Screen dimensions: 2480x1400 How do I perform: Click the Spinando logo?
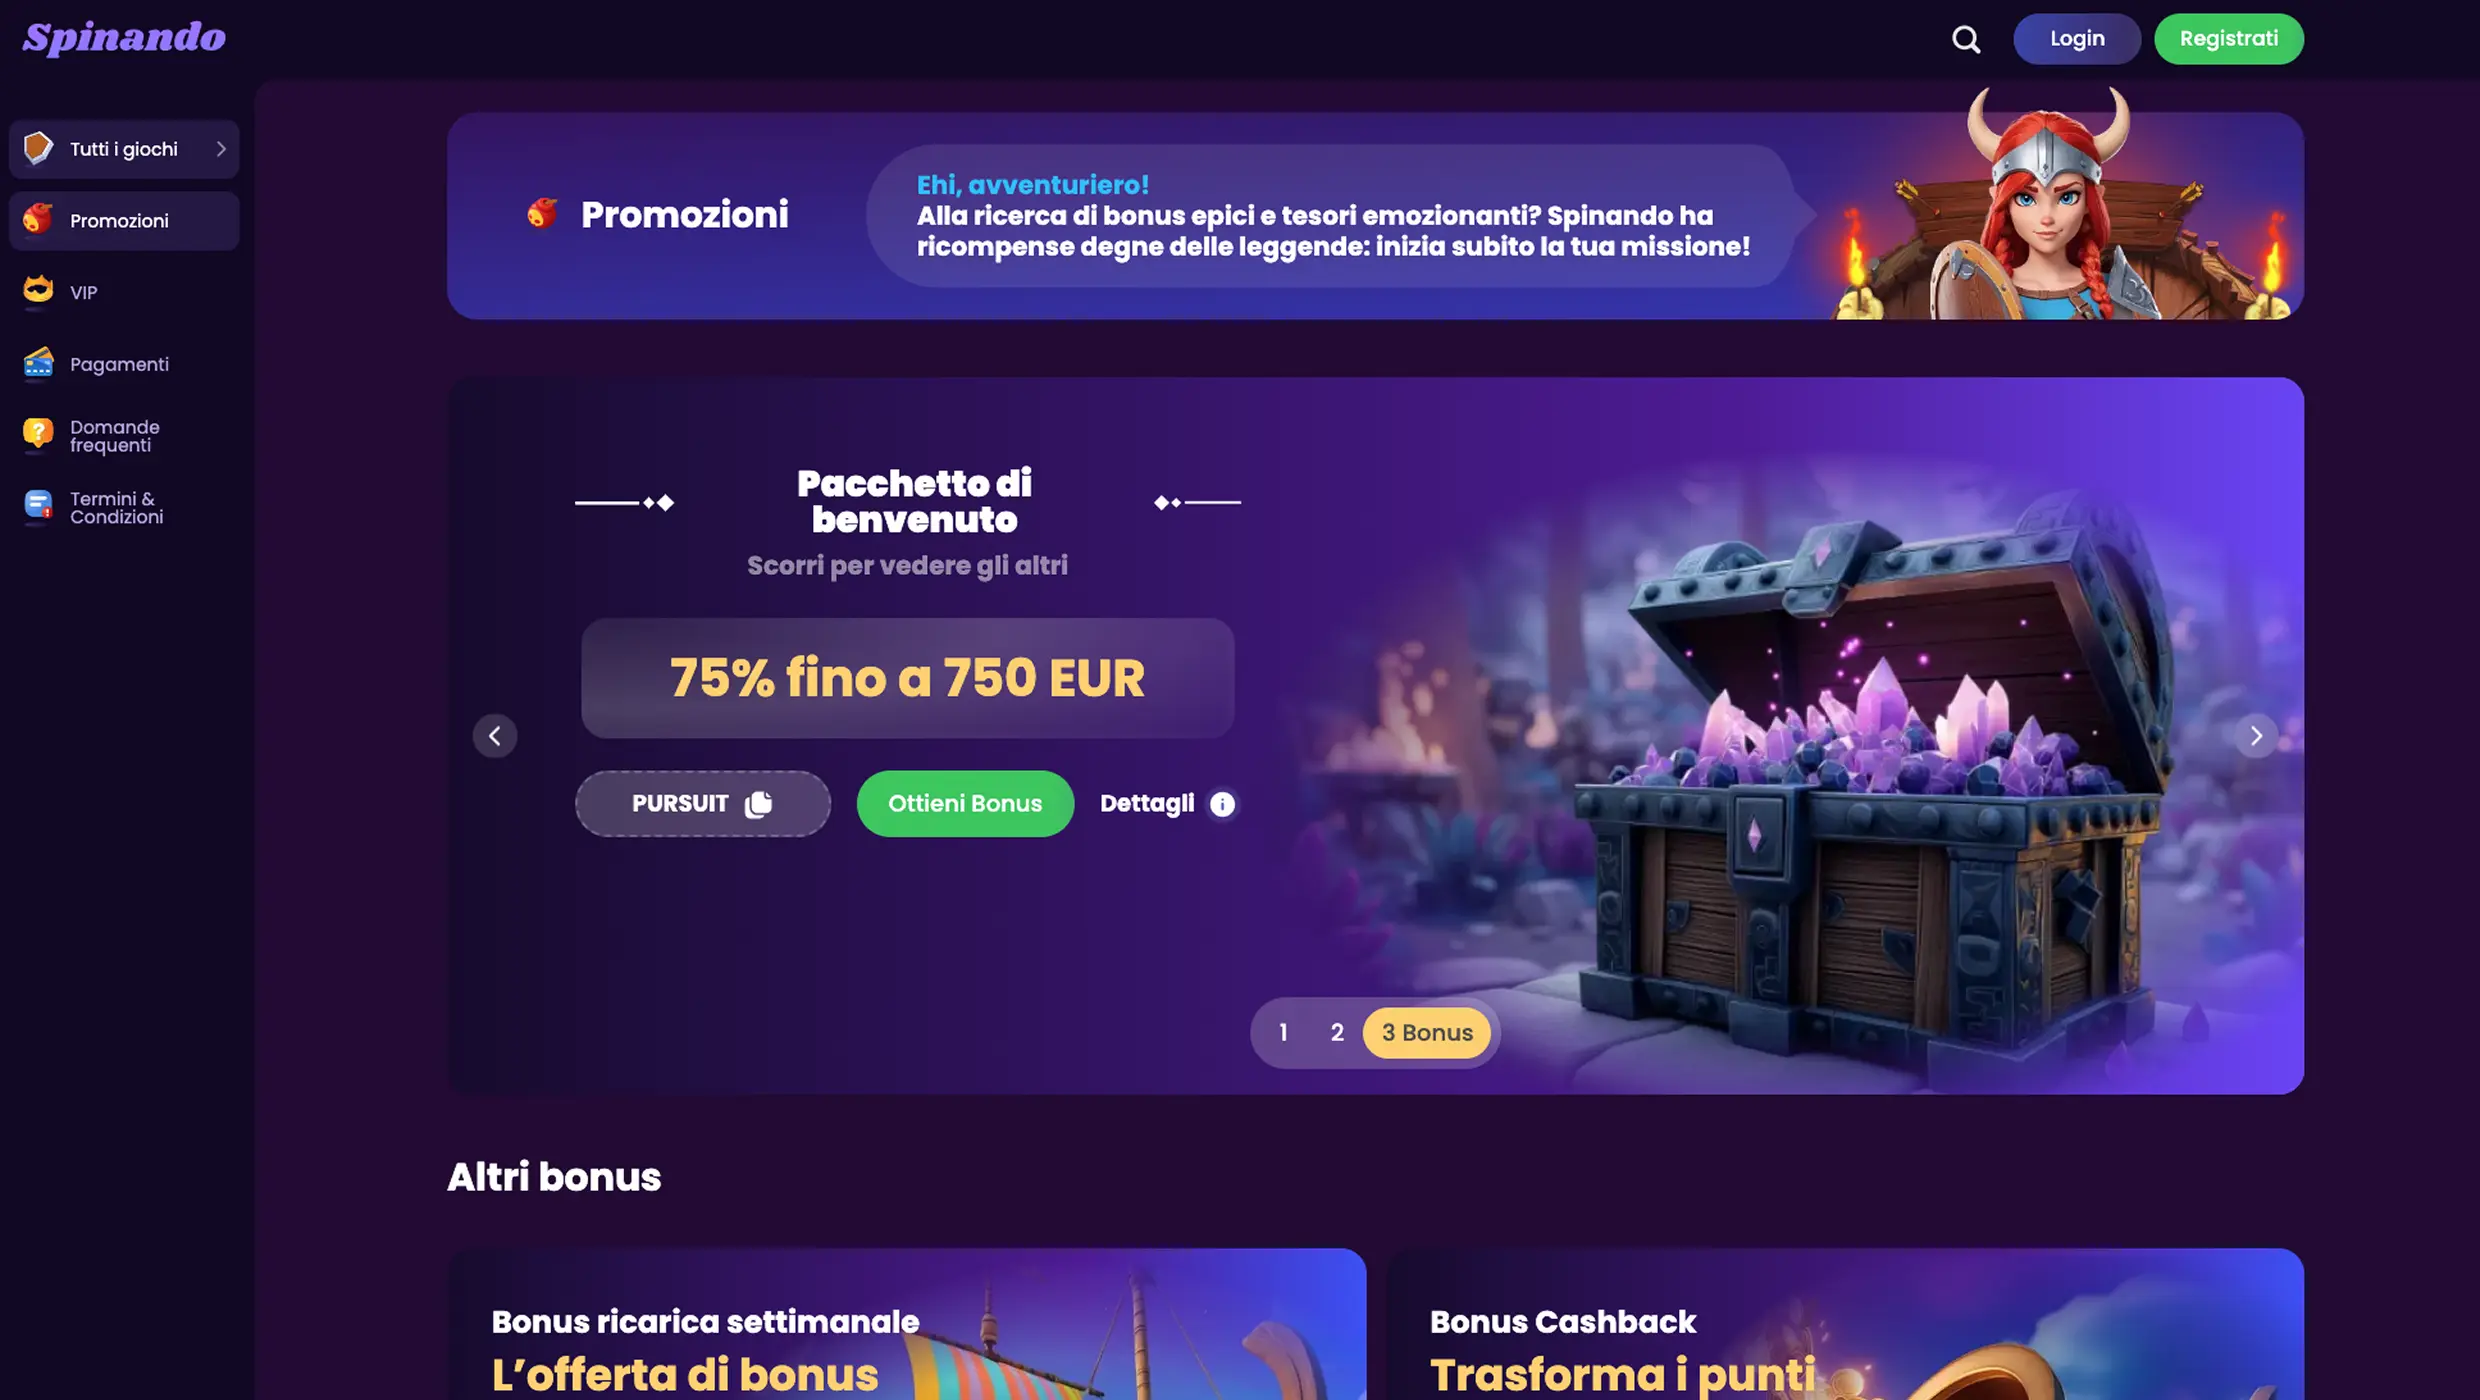pyautogui.click(x=124, y=38)
